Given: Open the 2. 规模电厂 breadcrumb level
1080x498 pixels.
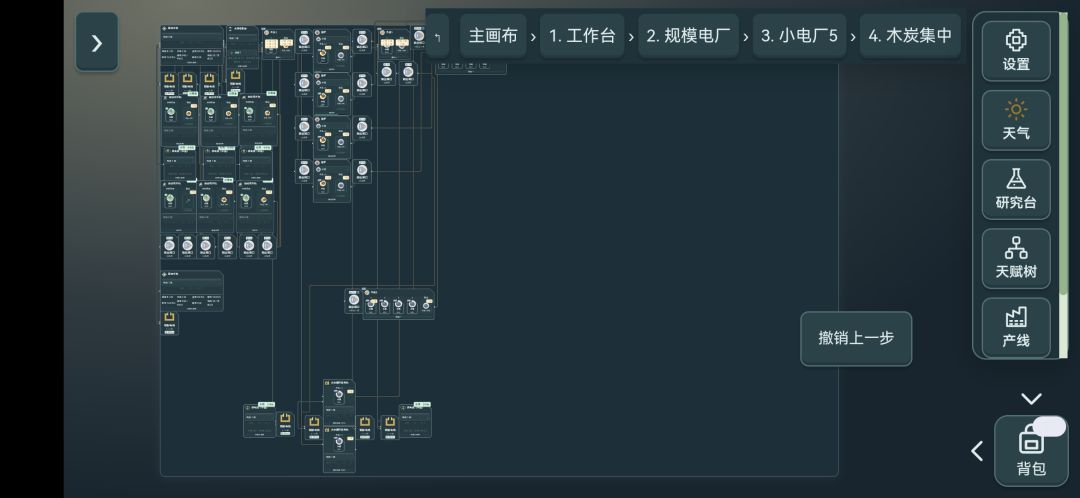Looking at the screenshot, I should [688, 36].
